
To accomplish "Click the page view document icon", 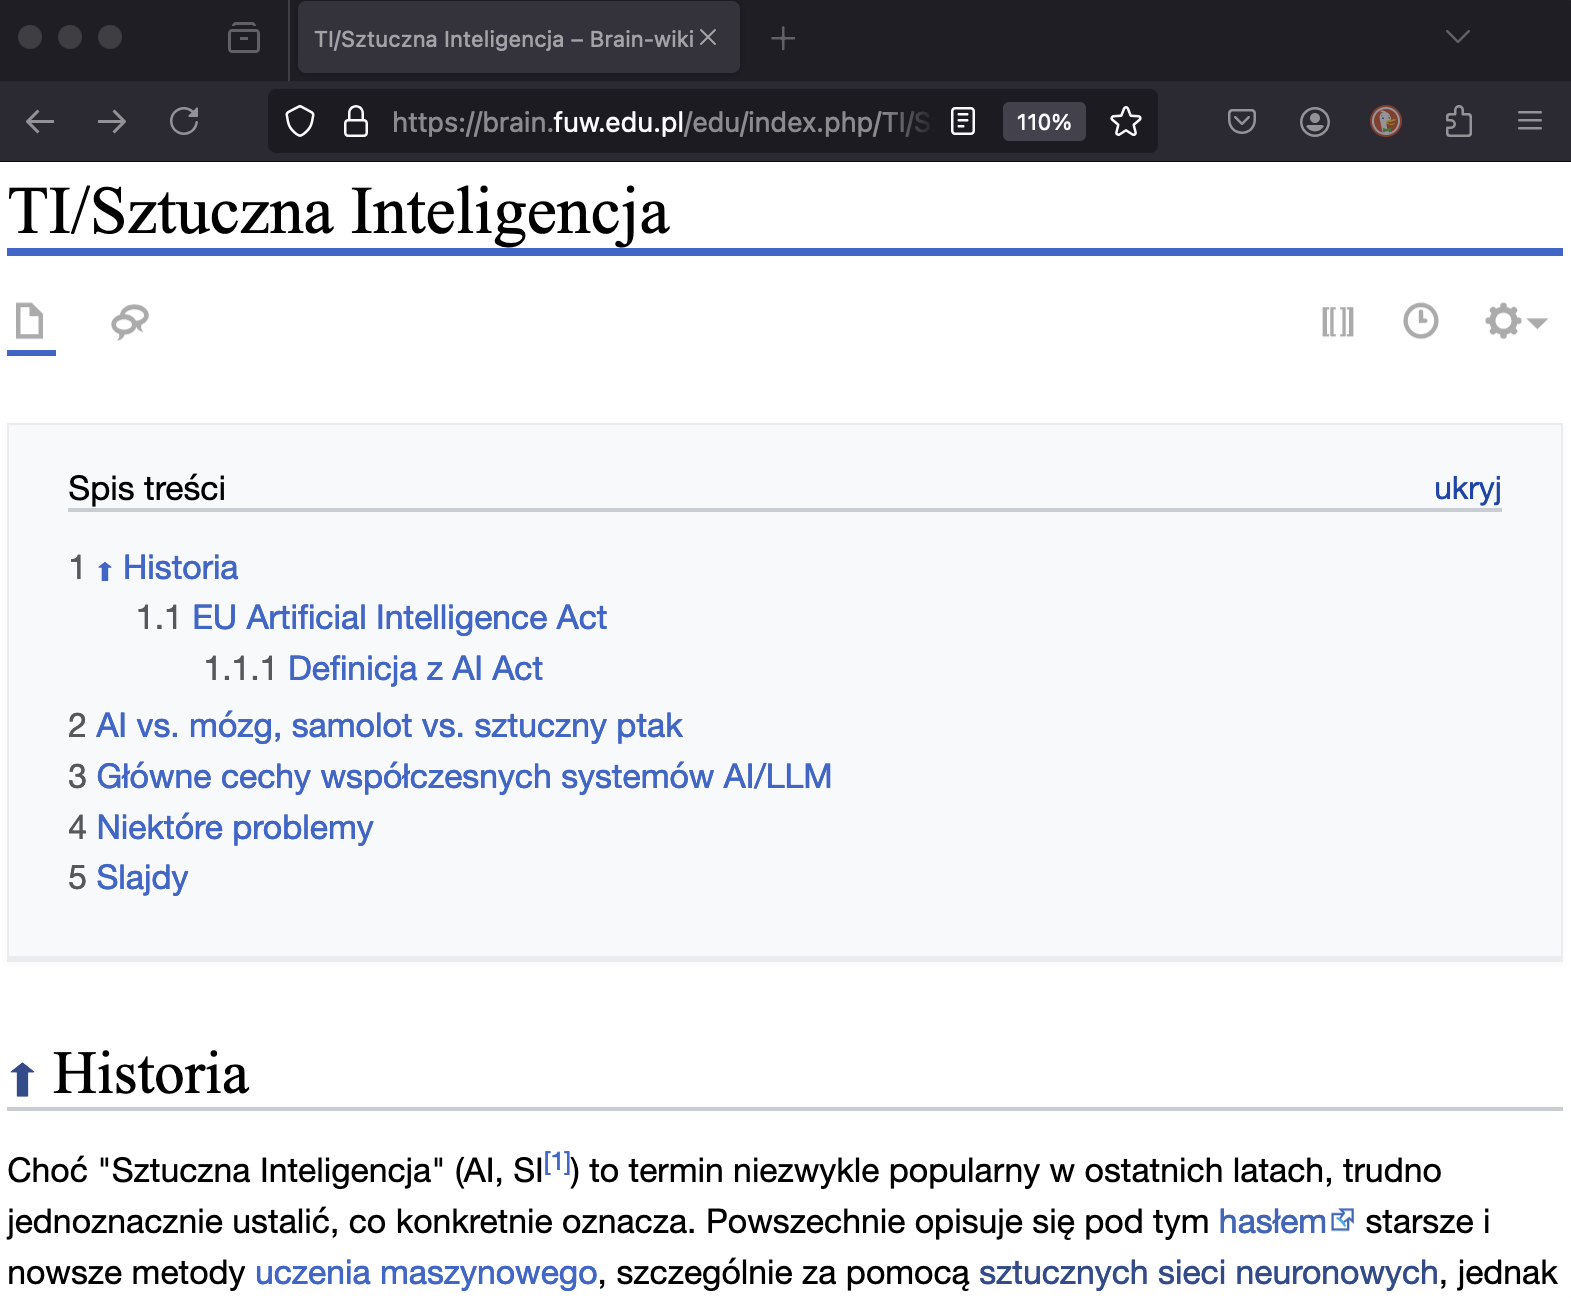I will [30, 322].
